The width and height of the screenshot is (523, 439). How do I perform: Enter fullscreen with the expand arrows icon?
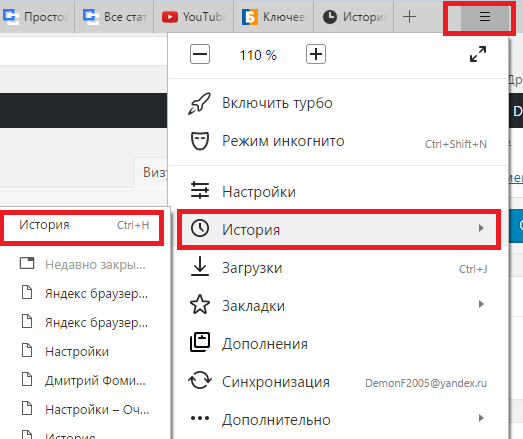pos(478,54)
